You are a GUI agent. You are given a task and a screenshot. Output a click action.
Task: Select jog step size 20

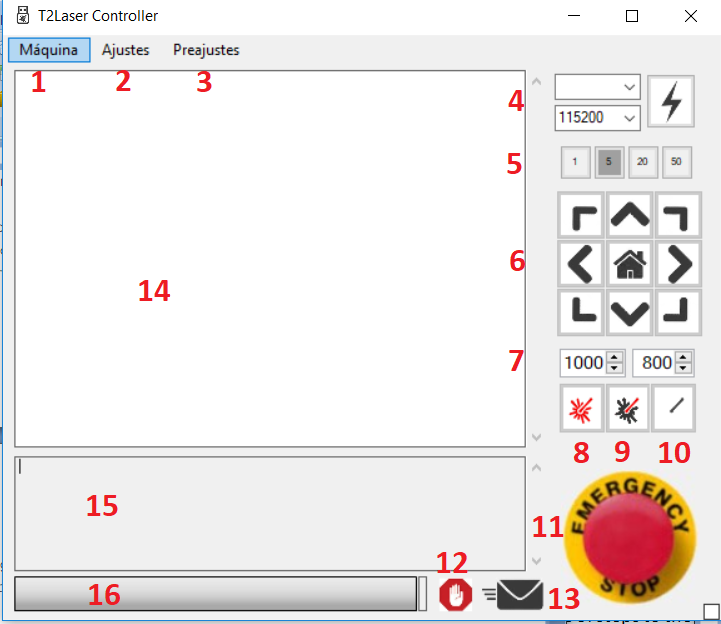[x=643, y=162]
